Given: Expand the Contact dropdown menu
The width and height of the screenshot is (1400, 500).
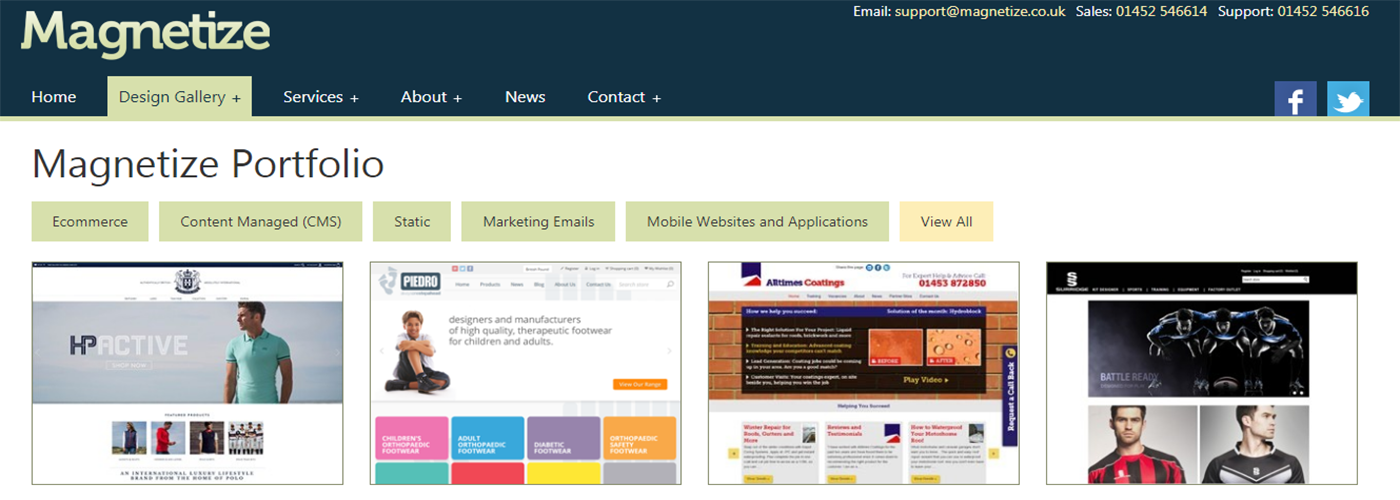Looking at the screenshot, I should click(x=624, y=97).
